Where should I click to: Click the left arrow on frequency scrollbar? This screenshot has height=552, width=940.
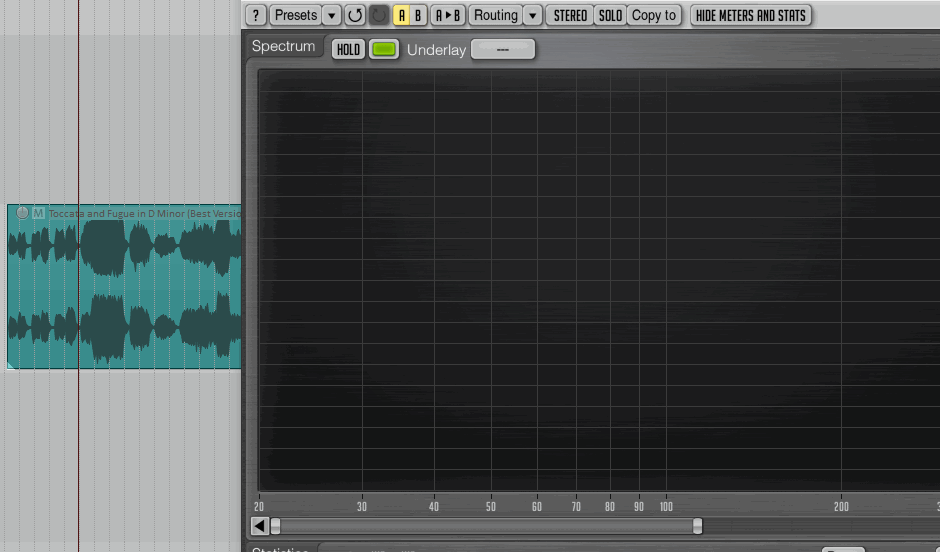point(259,526)
